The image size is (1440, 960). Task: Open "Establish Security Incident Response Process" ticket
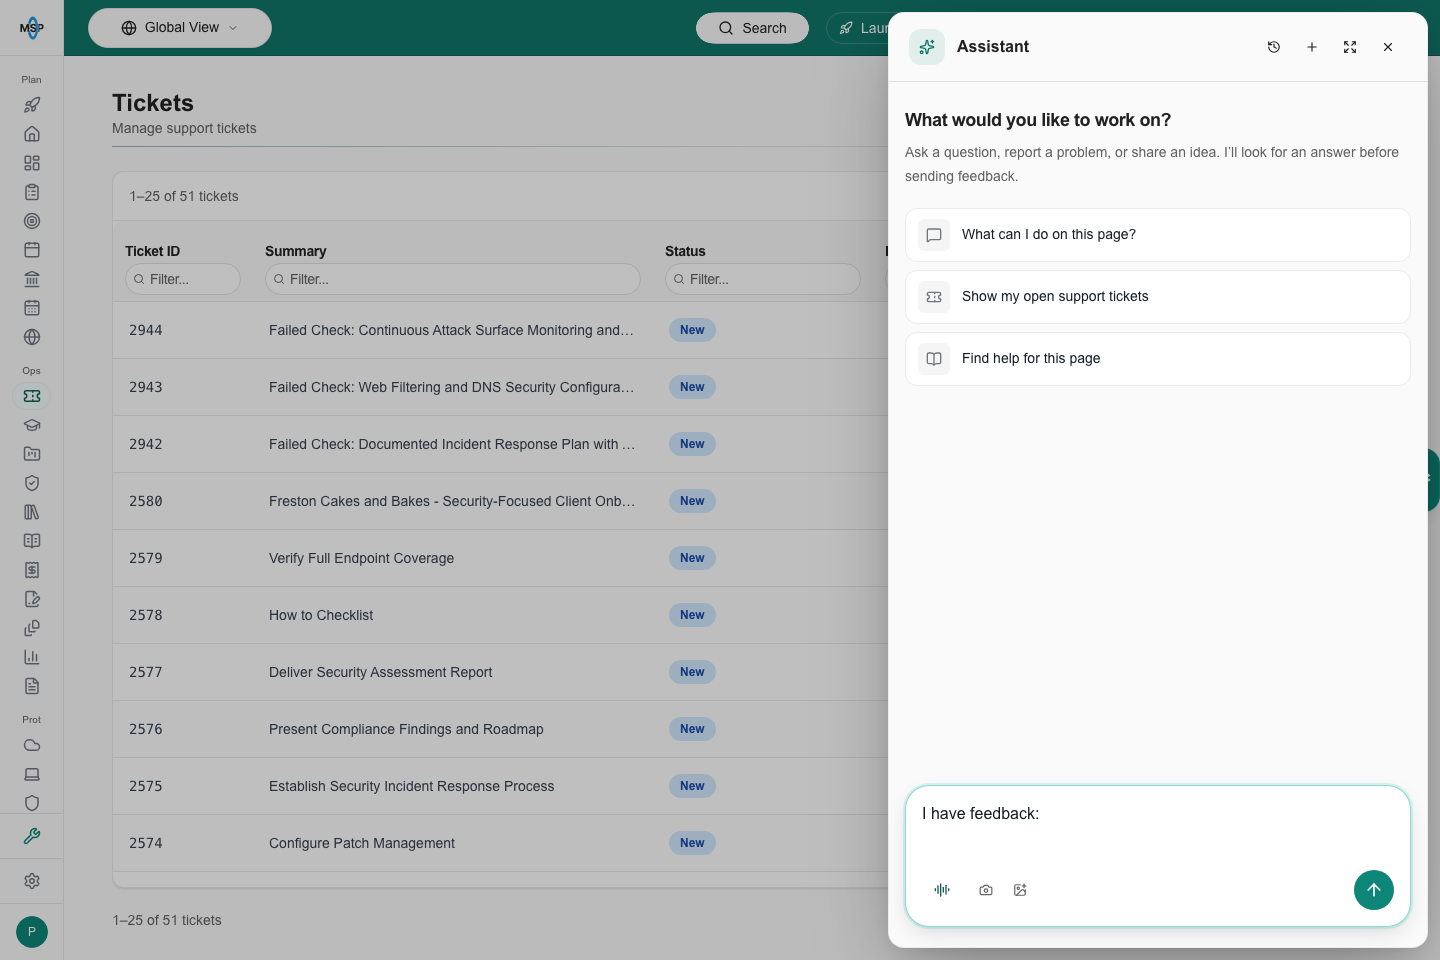[411, 786]
